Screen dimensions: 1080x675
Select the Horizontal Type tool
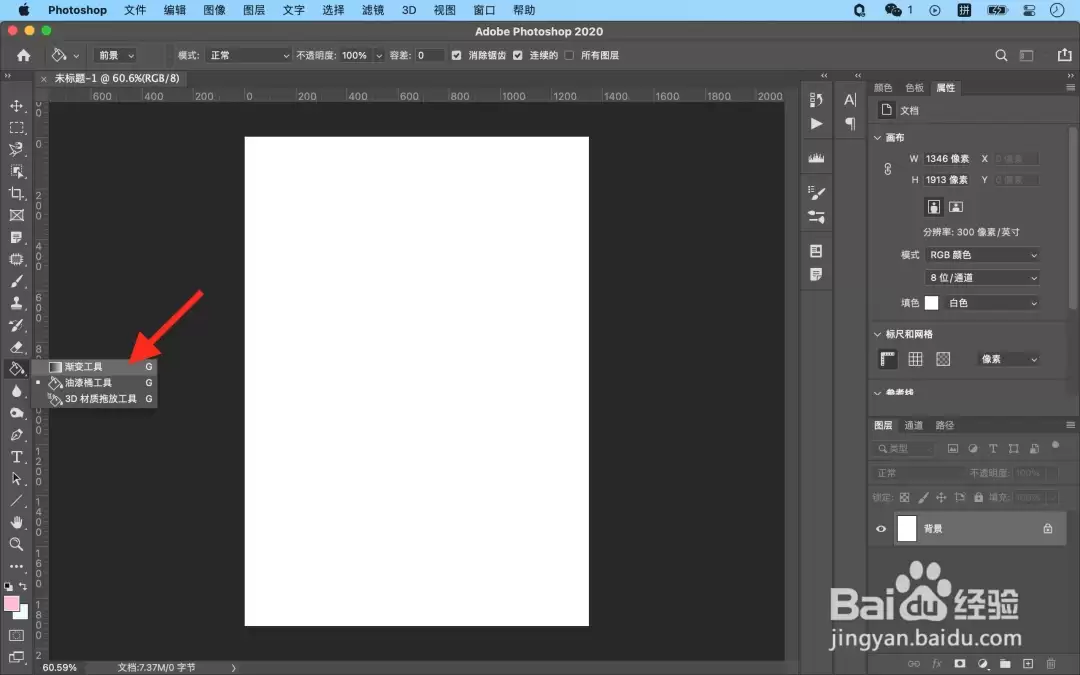17,457
